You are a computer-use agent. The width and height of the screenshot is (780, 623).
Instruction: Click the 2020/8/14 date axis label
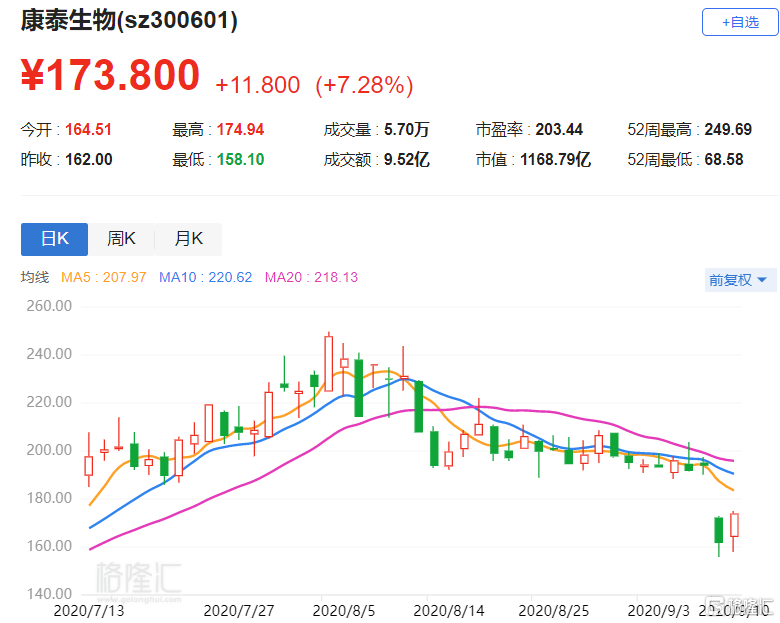coord(449,611)
